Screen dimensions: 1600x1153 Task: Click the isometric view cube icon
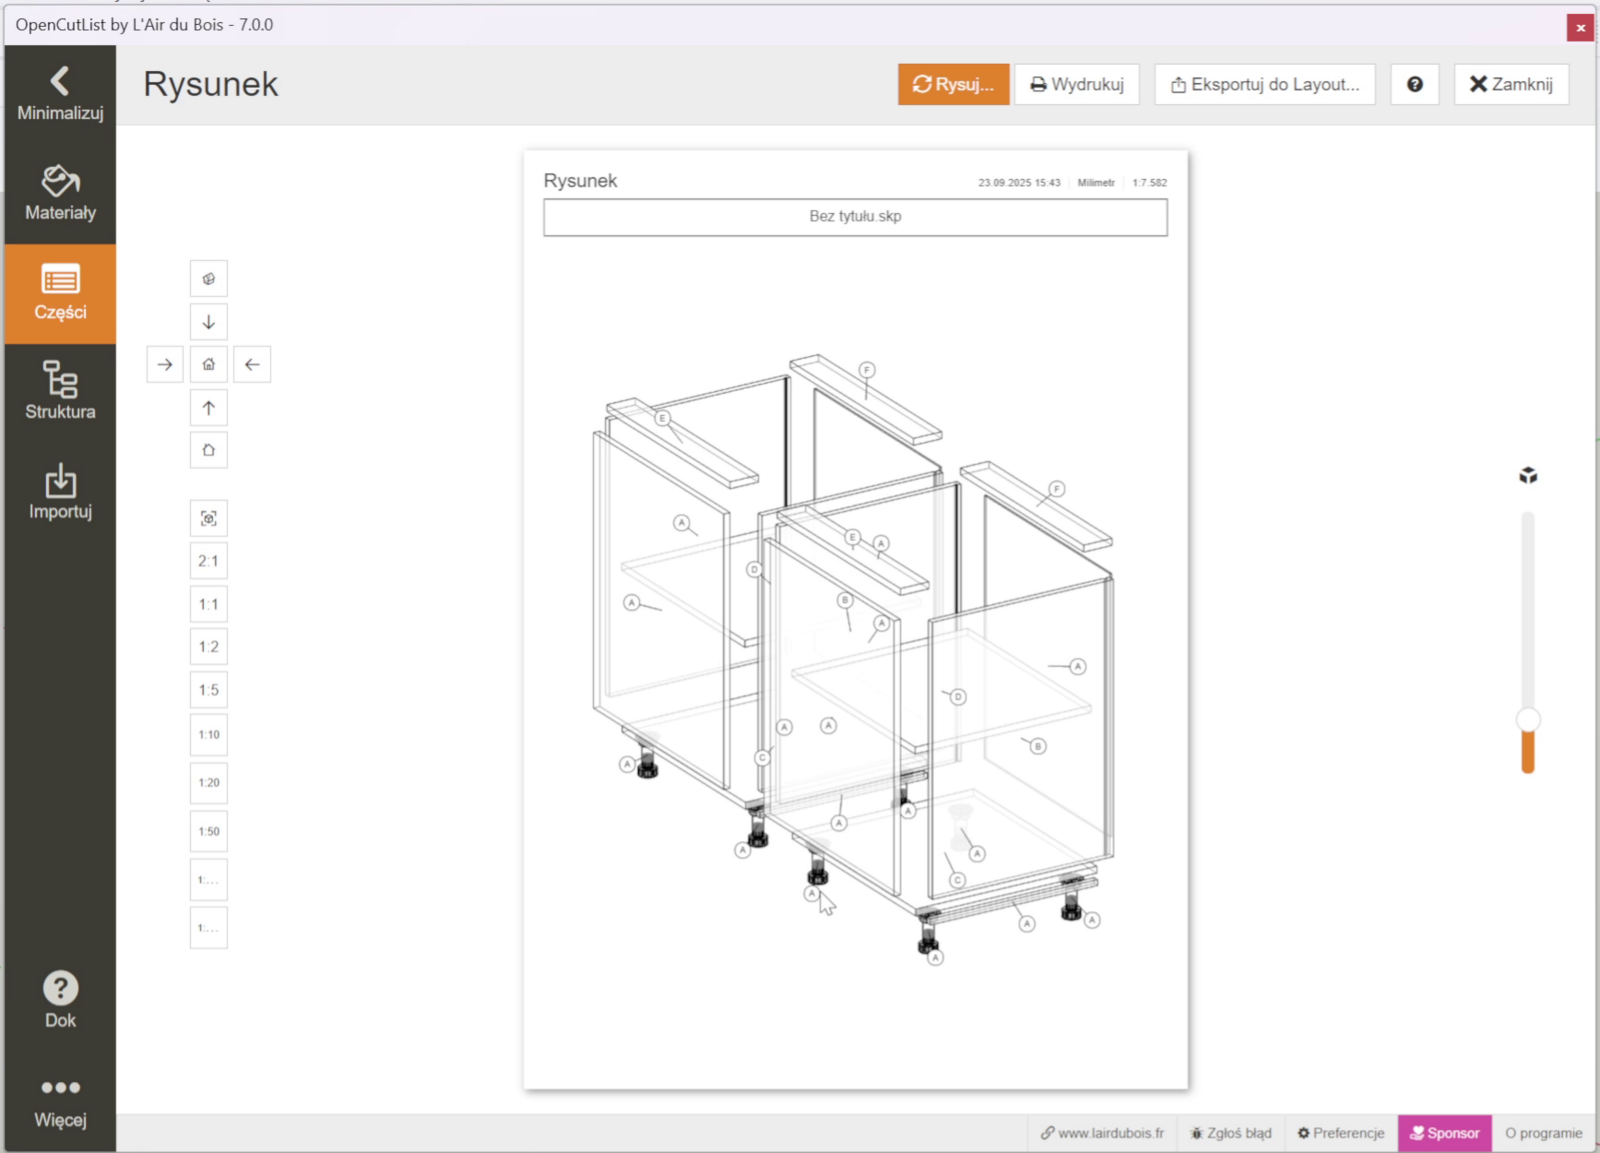tap(208, 279)
